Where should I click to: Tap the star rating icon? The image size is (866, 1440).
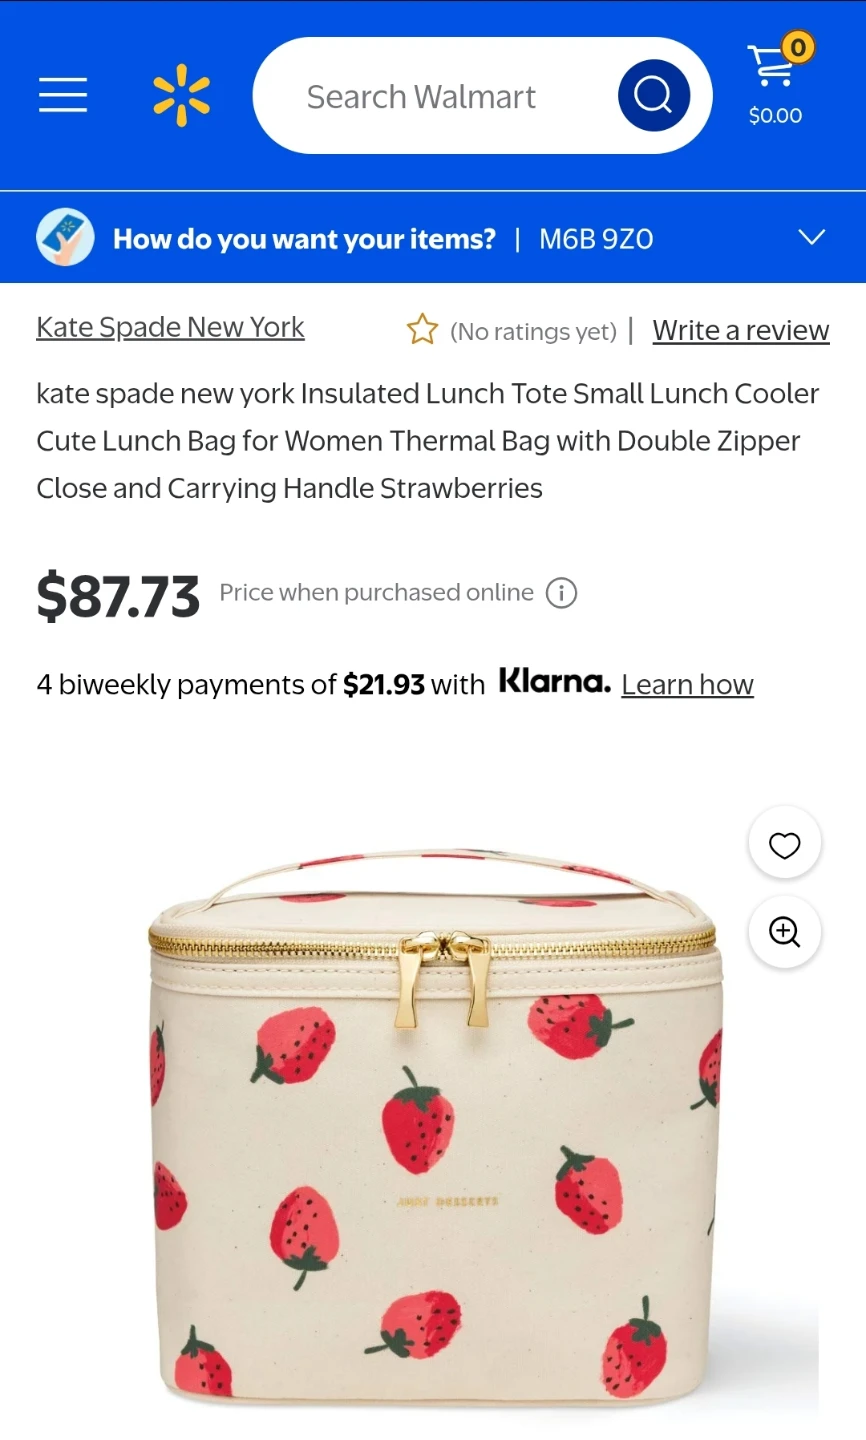point(422,329)
